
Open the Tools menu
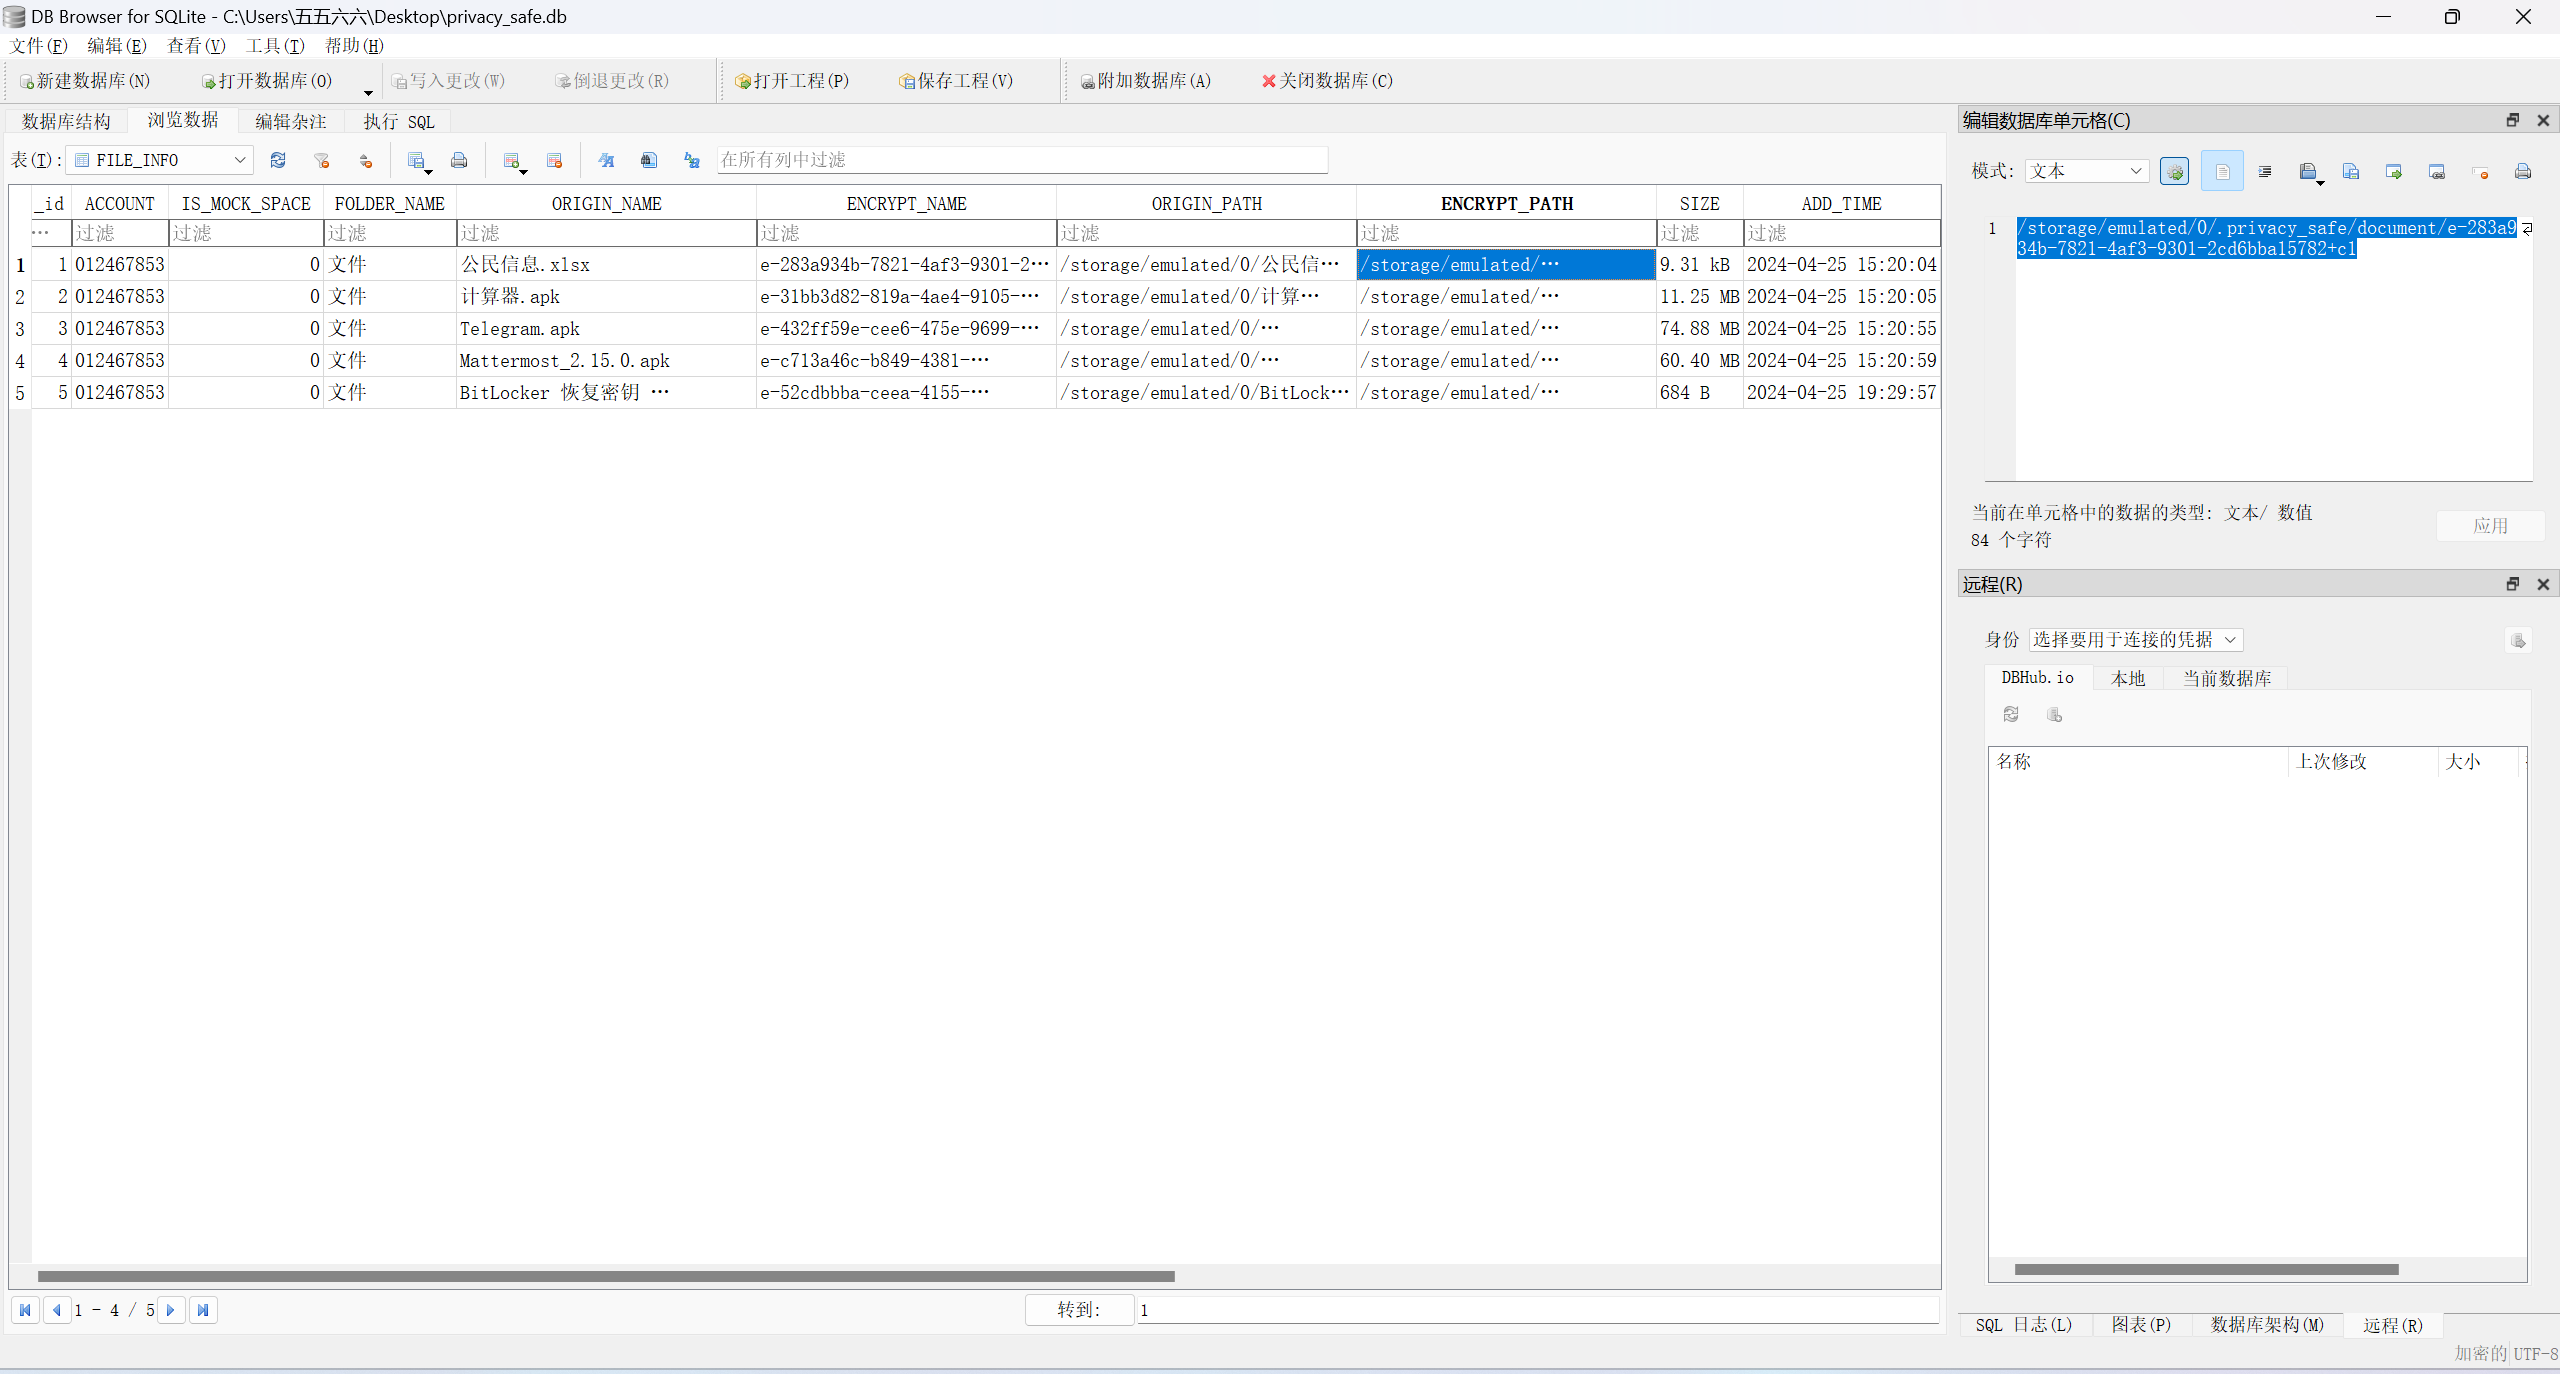tap(274, 46)
